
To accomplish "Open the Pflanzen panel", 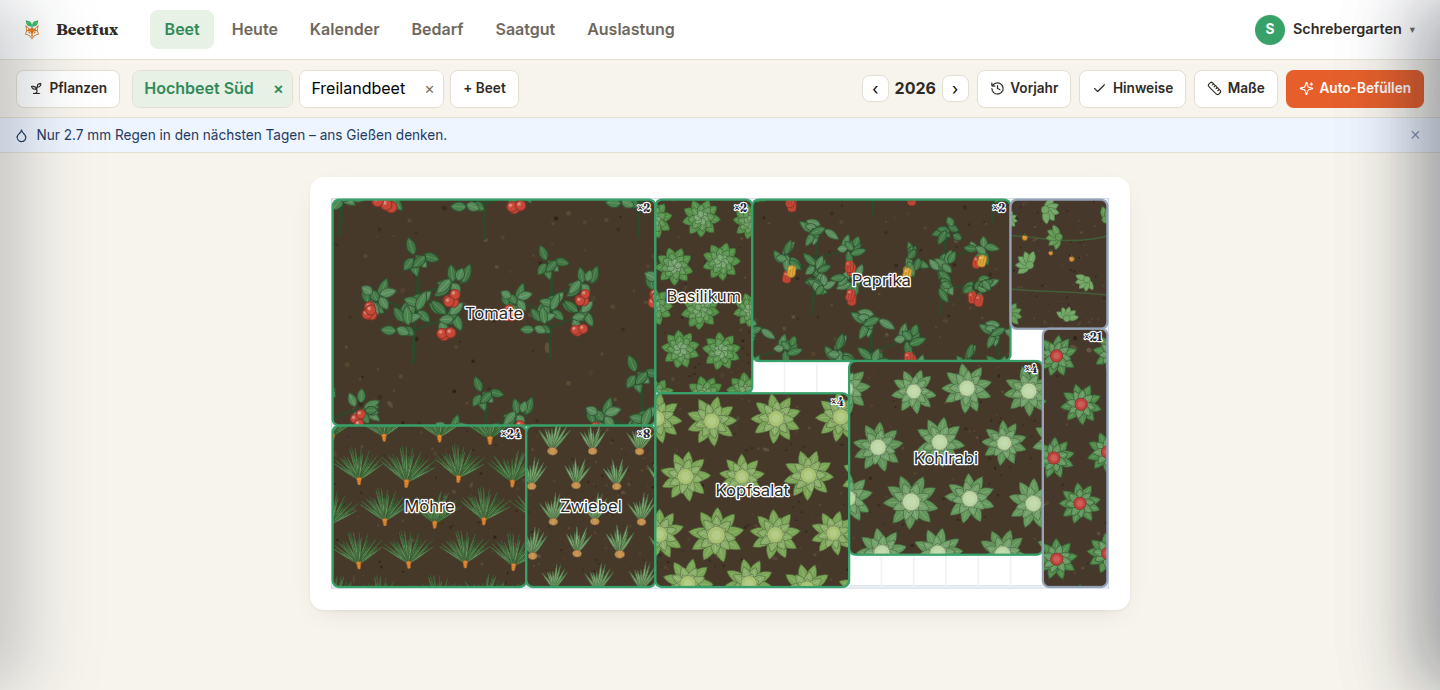I will pos(68,88).
